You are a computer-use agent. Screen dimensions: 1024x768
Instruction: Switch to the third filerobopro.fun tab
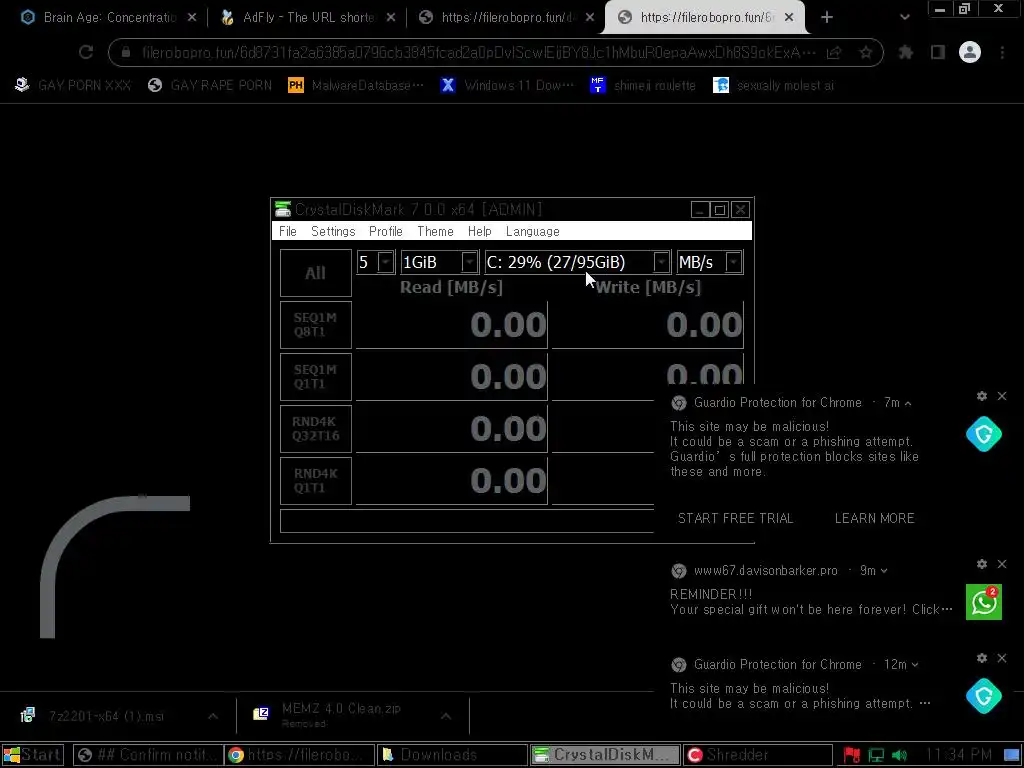(506, 18)
